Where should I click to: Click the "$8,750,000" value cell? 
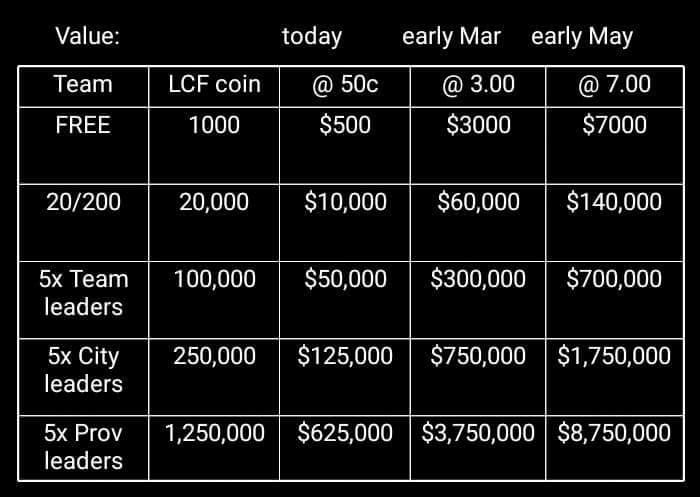pyautogui.click(x=614, y=433)
